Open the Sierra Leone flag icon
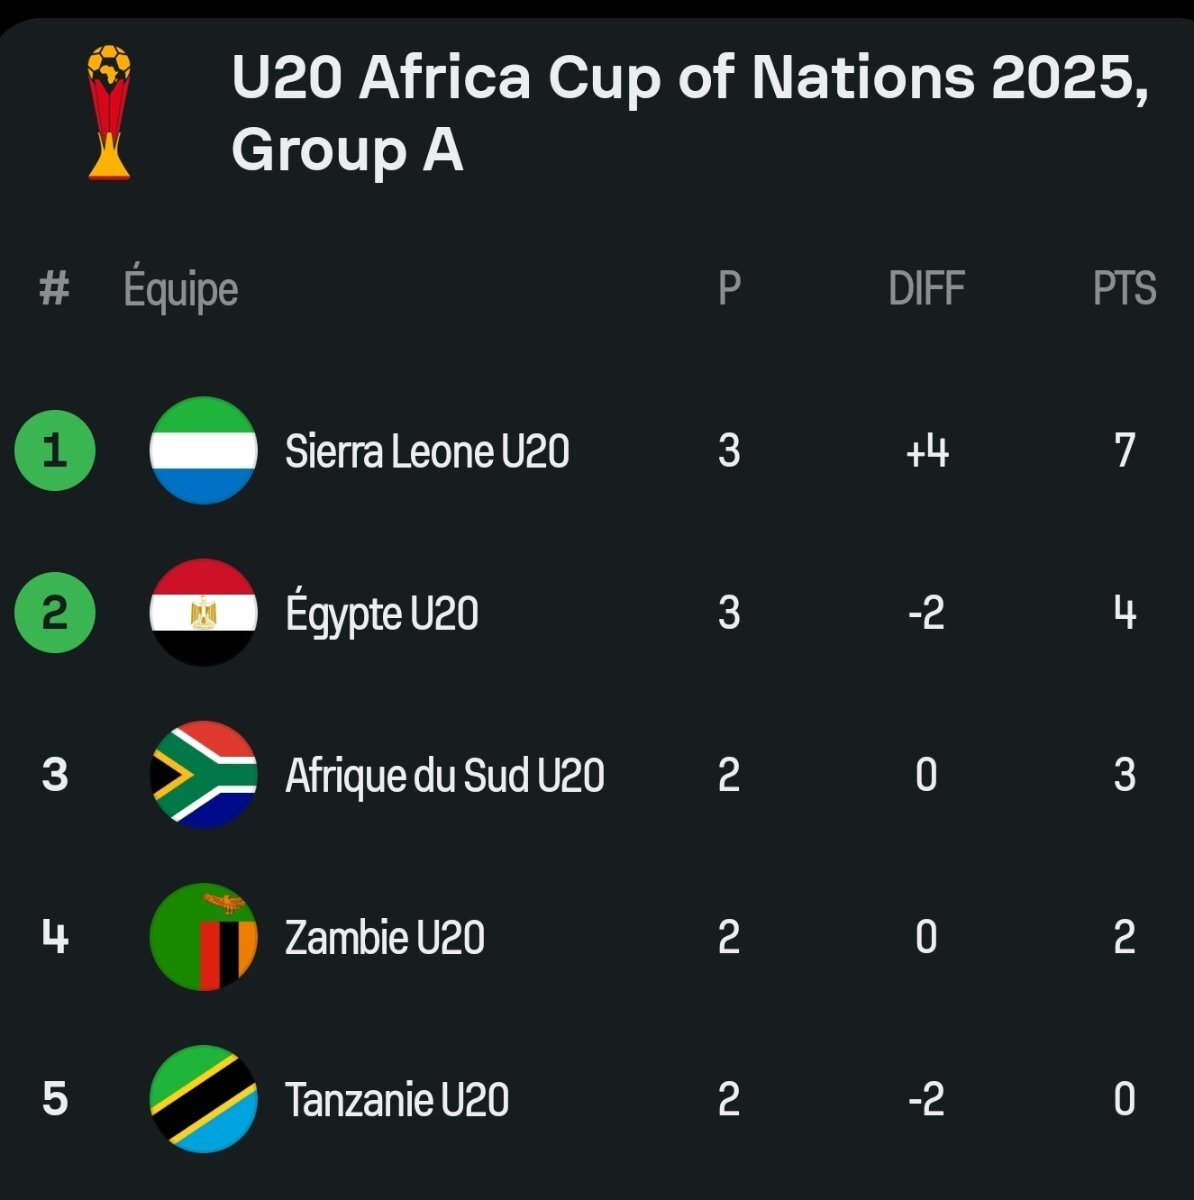1194x1200 pixels. (x=204, y=451)
